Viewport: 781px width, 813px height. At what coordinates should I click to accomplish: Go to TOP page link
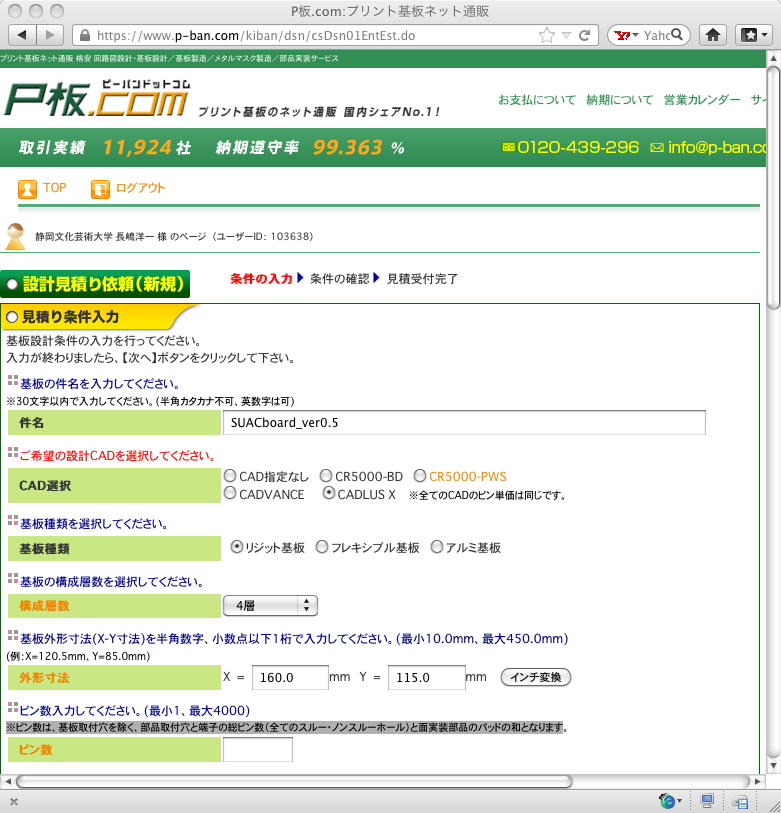click(54, 188)
